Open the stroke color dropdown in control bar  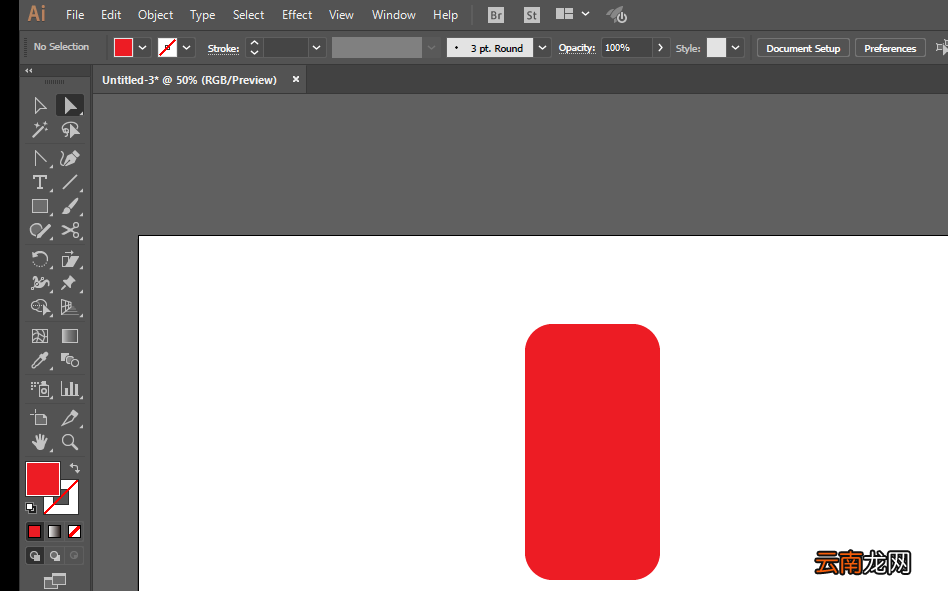[x=187, y=48]
